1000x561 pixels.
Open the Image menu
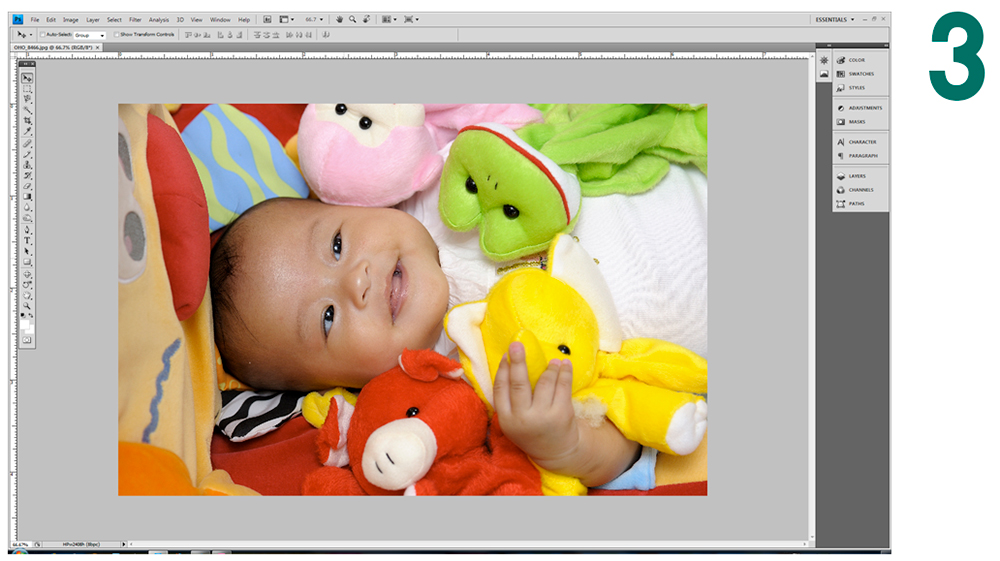(70, 19)
